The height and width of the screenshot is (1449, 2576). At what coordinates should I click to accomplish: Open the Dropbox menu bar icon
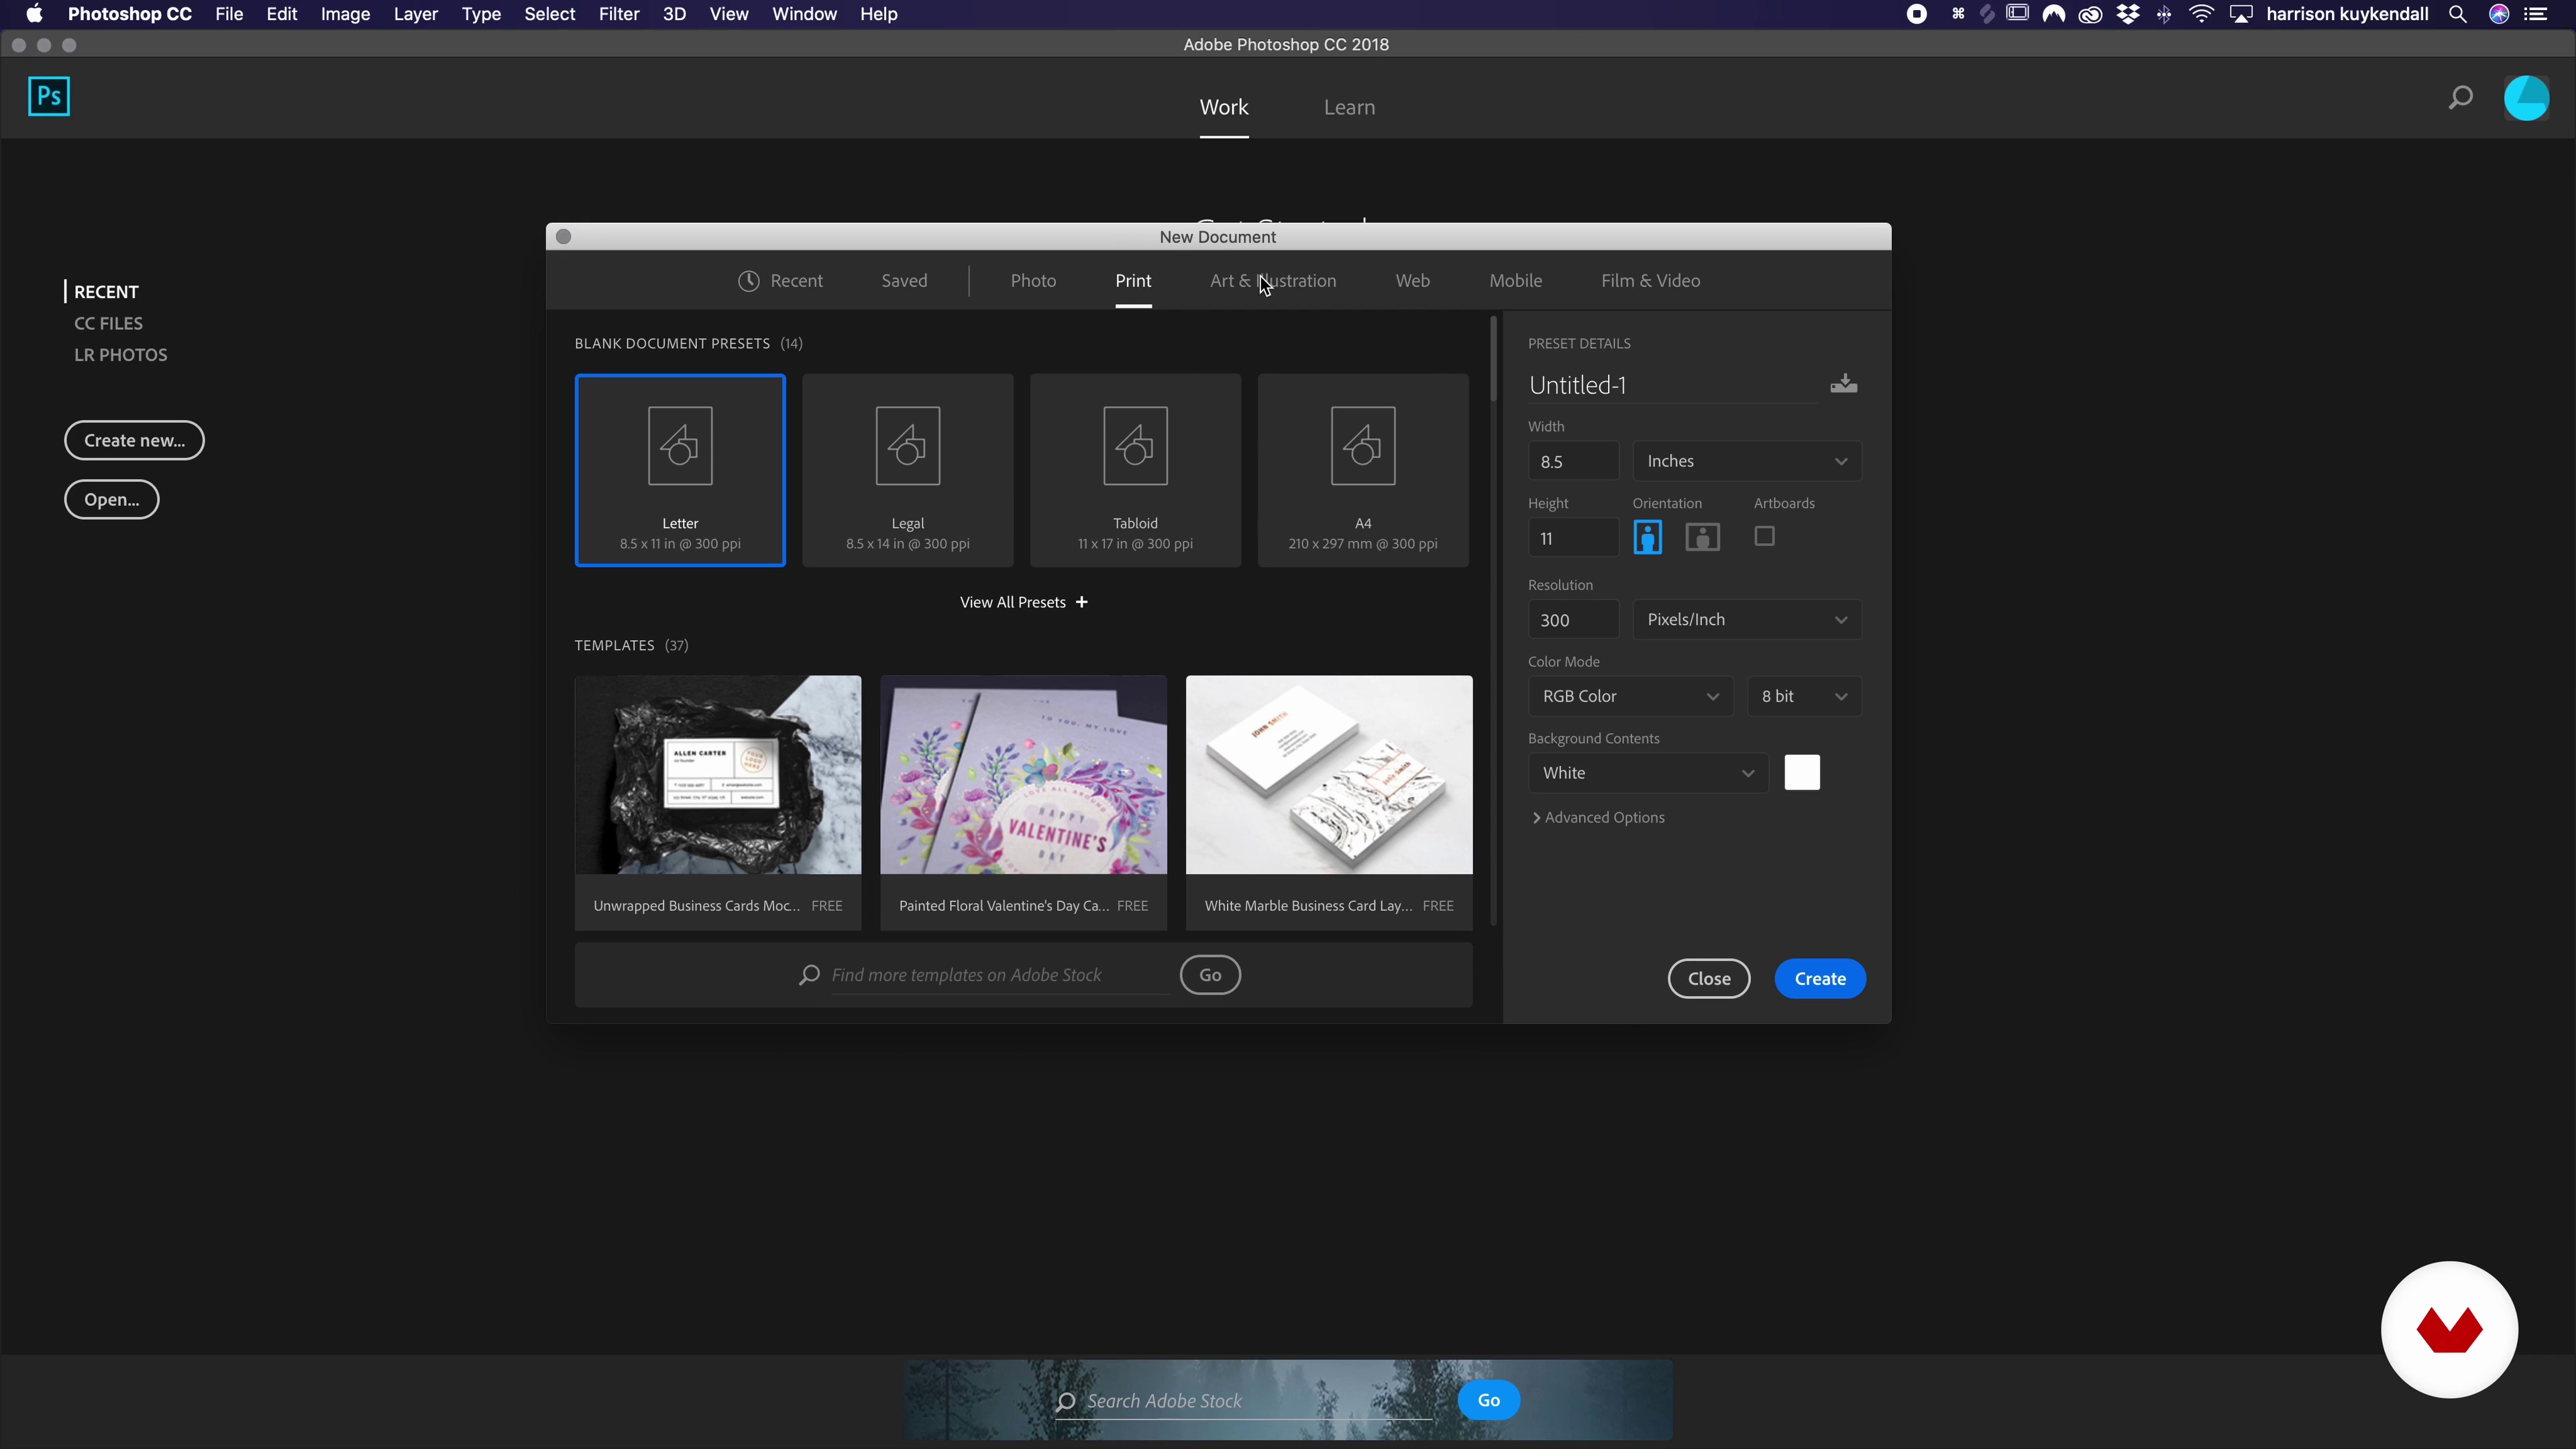(2128, 14)
